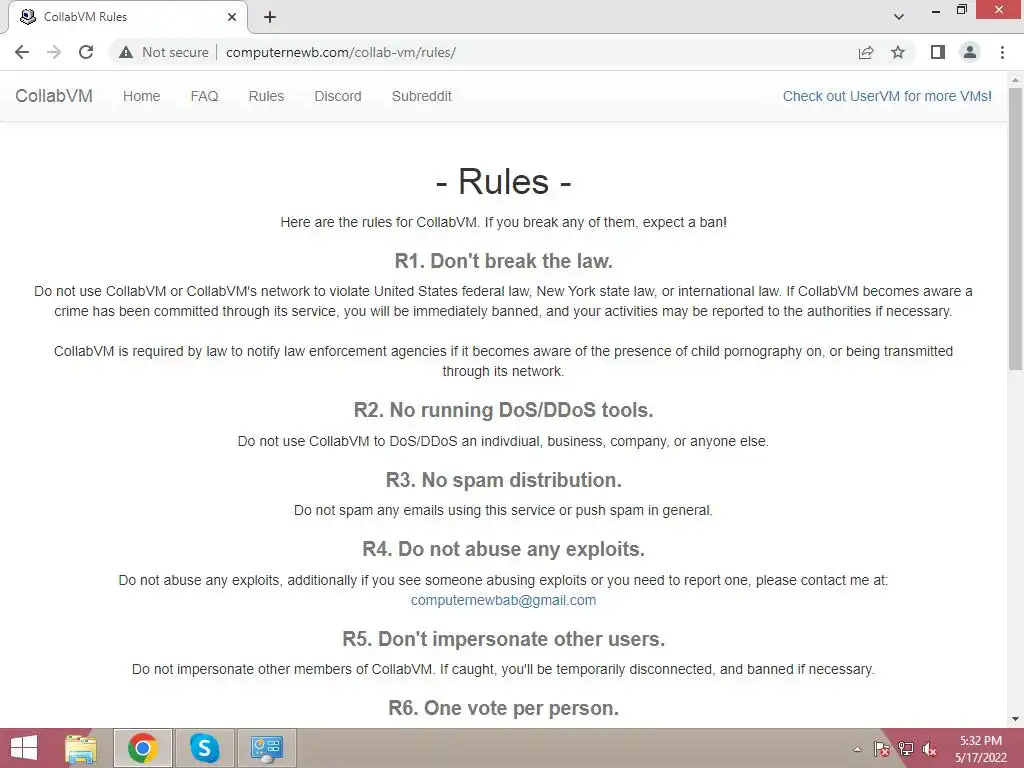The height and width of the screenshot is (768, 1024).
Task: Open the FAQ navigation item
Action: pos(204,96)
